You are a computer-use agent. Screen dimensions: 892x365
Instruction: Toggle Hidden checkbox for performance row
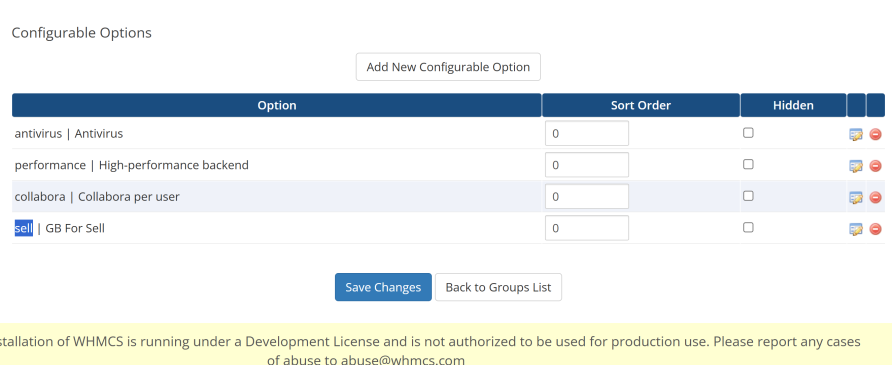748,164
